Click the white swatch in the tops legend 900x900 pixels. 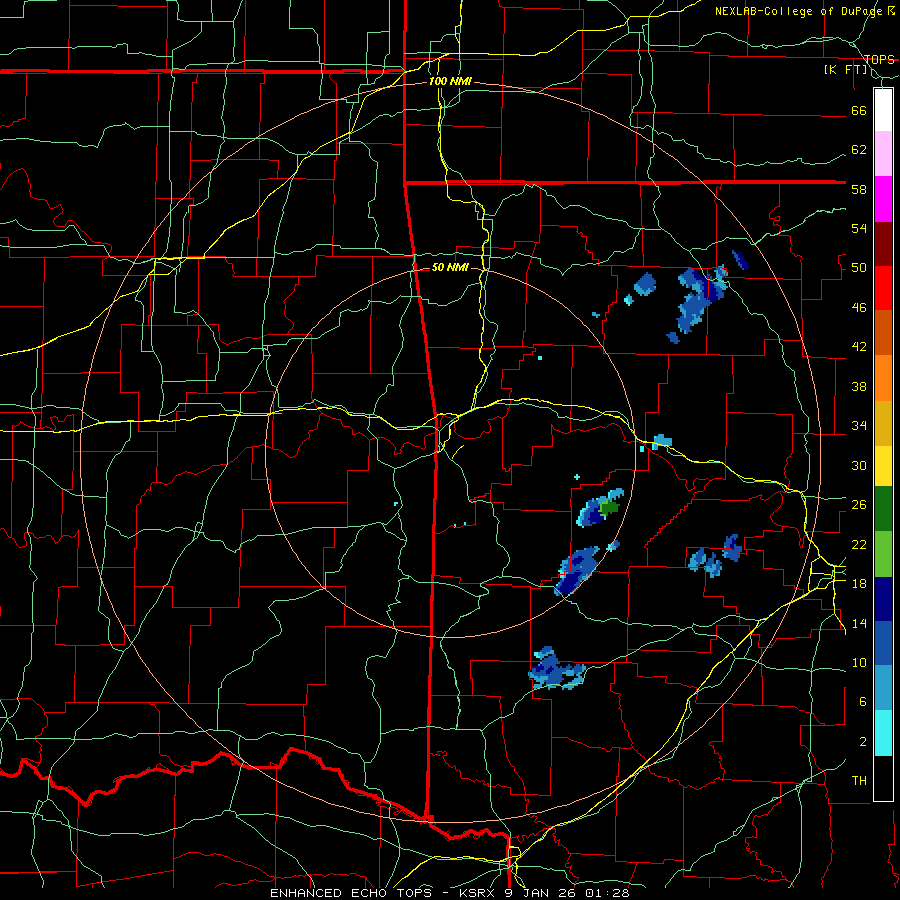(883, 110)
